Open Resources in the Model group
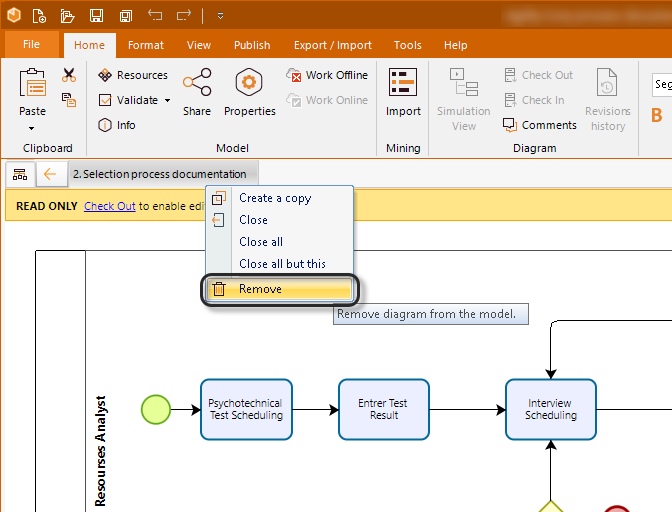Image resolution: width=672 pixels, height=512 pixels. [133, 75]
